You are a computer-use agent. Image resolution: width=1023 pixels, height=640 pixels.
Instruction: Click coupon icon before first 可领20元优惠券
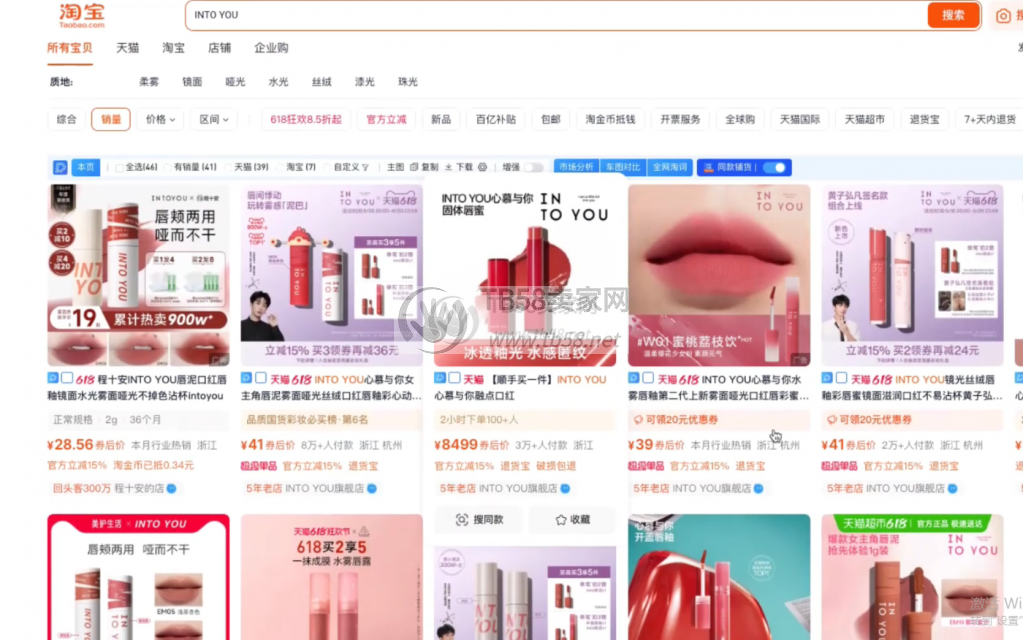[x=638, y=419]
